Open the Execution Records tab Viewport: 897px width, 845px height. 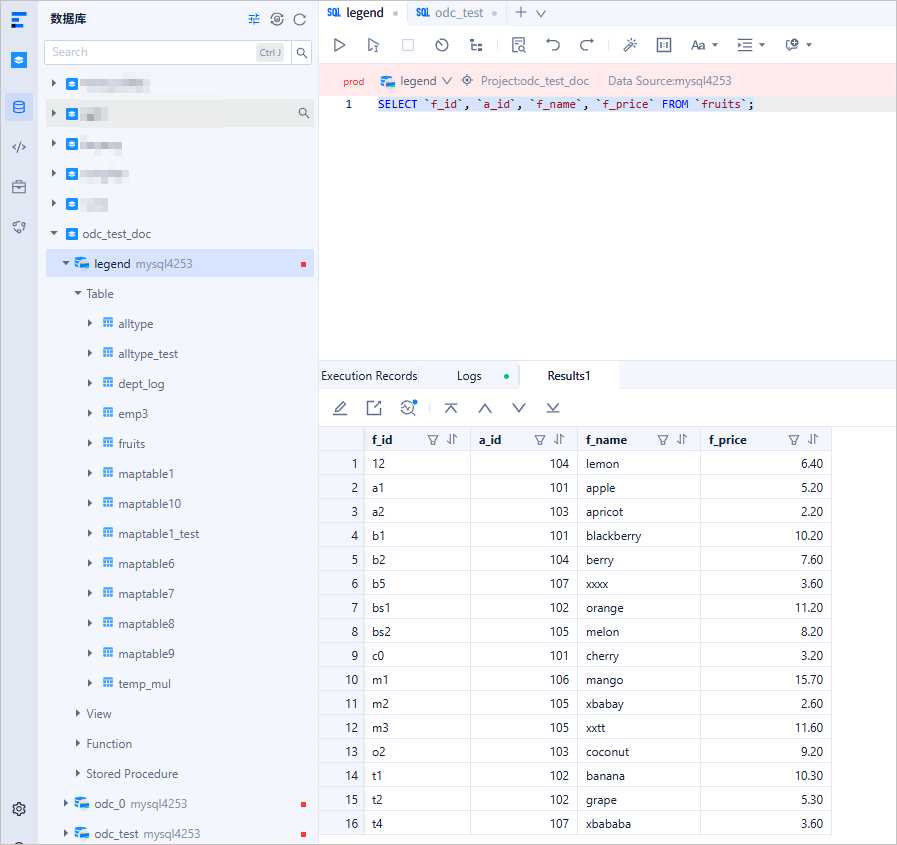pyautogui.click(x=369, y=376)
